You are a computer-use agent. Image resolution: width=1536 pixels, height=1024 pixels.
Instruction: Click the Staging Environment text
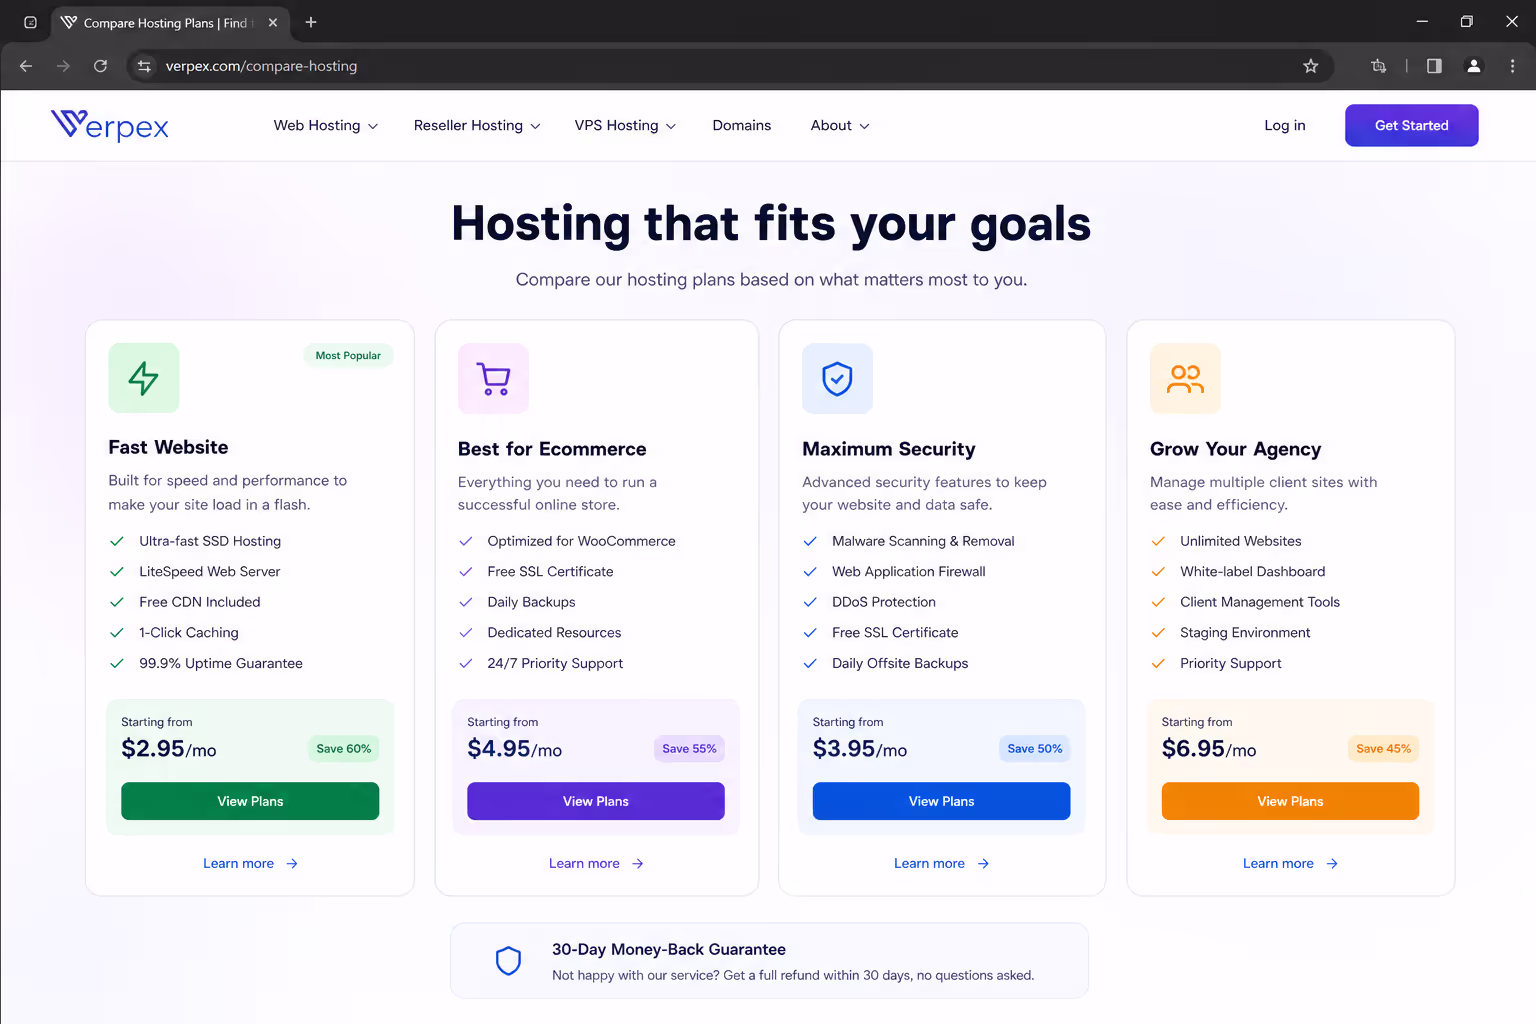(1245, 633)
